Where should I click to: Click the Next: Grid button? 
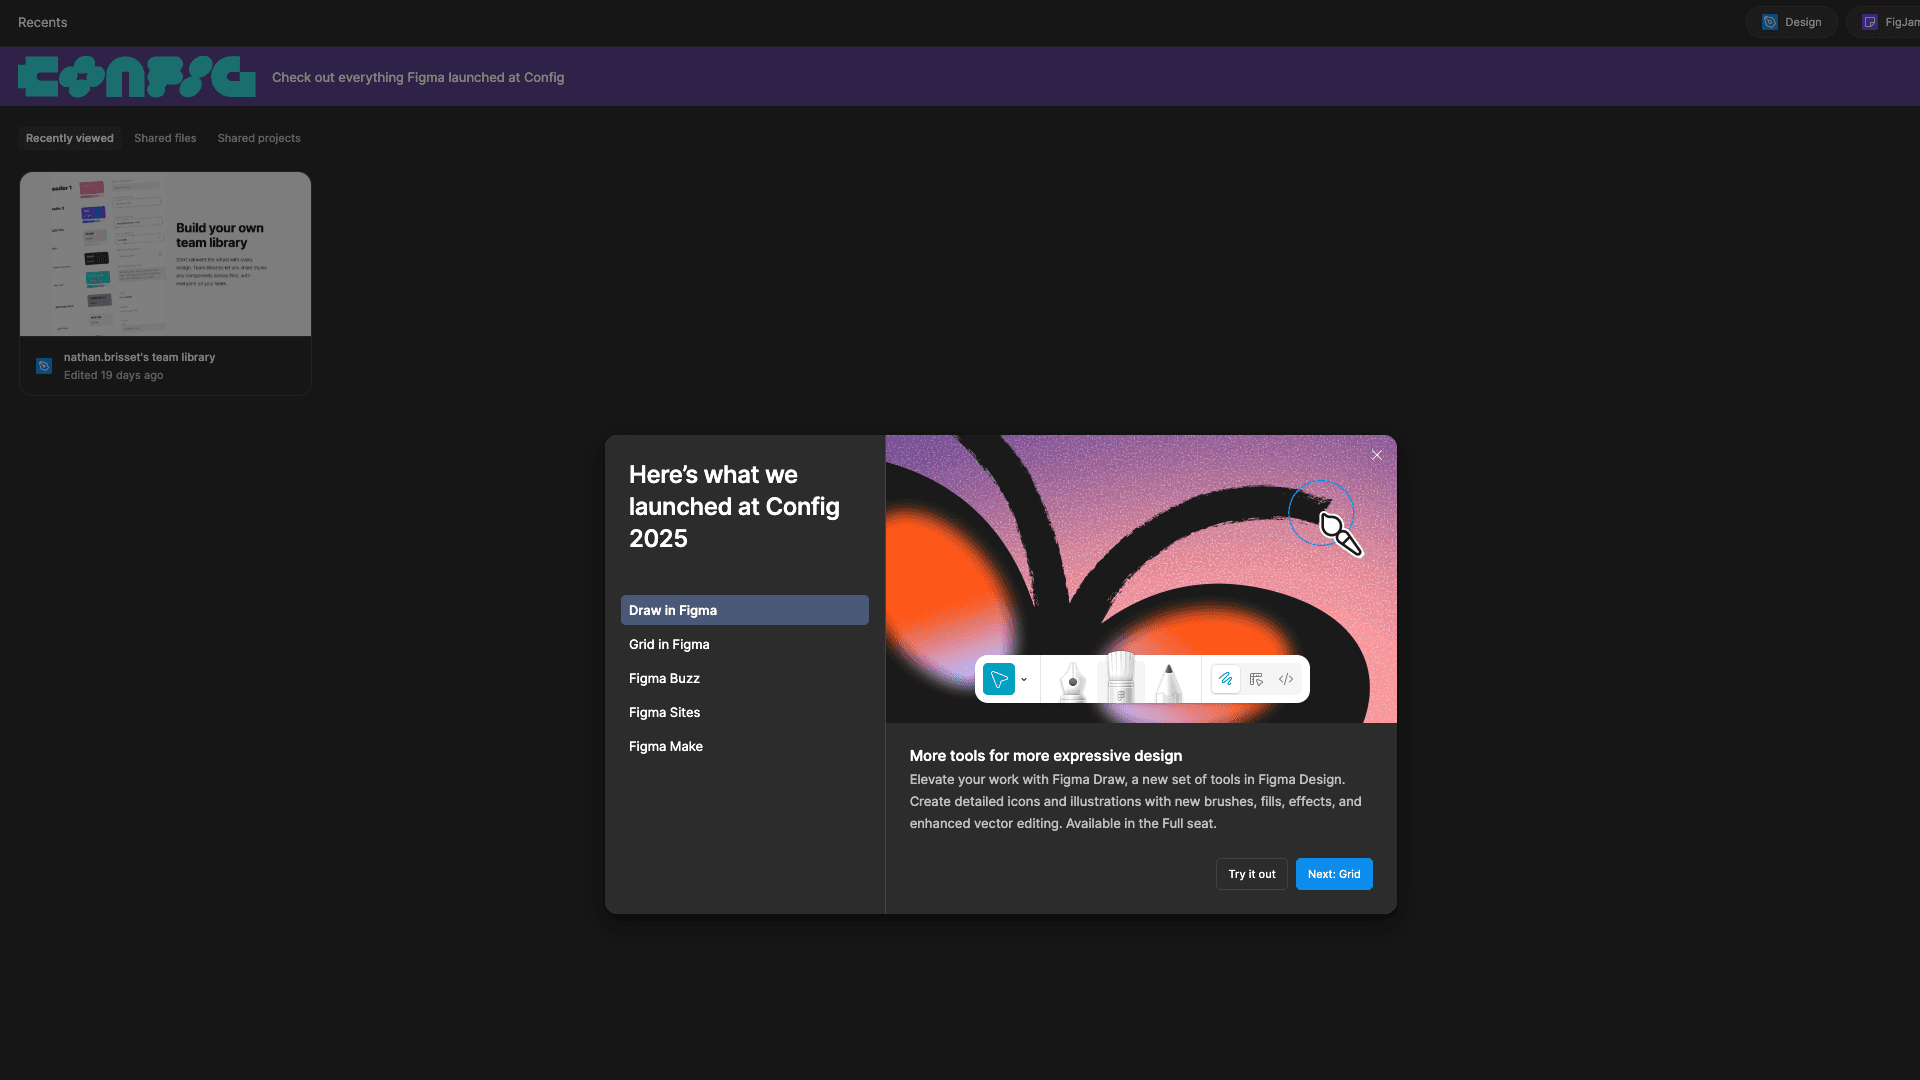[1333, 874]
